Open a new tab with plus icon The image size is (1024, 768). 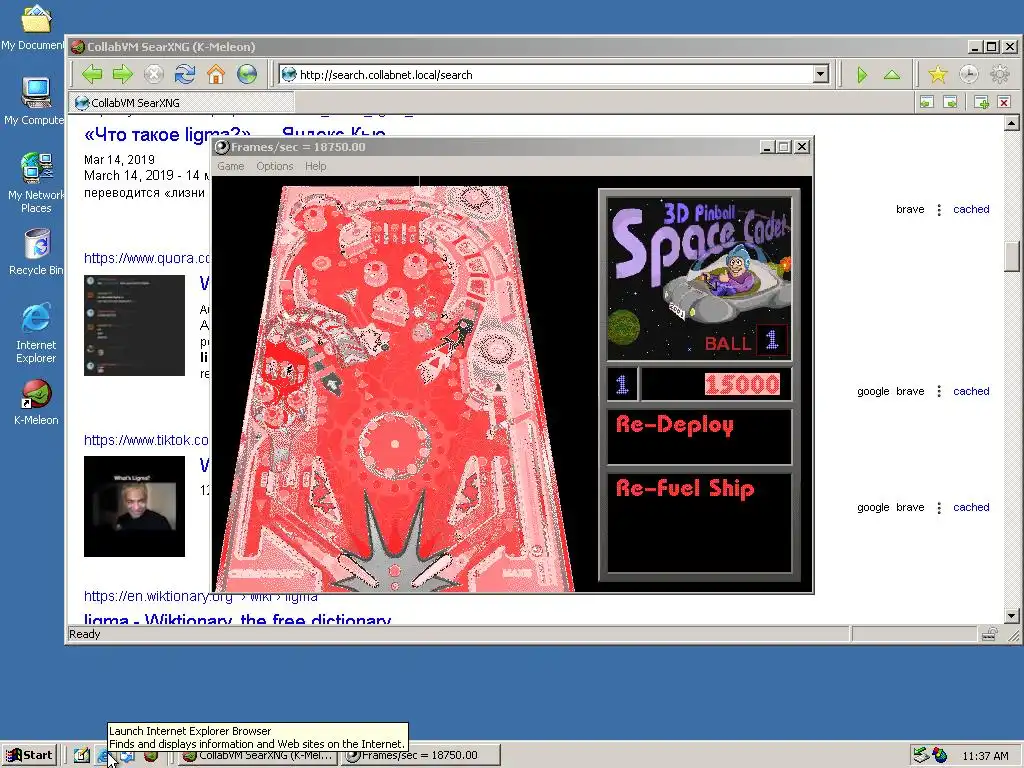coord(981,102)
